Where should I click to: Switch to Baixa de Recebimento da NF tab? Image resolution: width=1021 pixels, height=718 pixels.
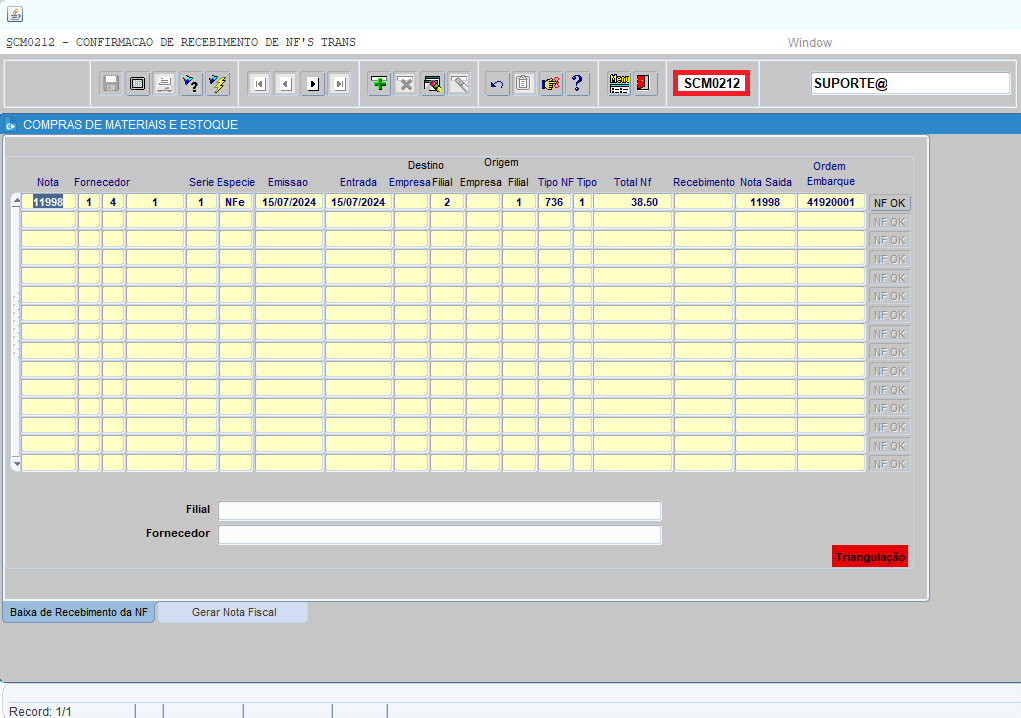pyautogui.click(x=79, y=613)
